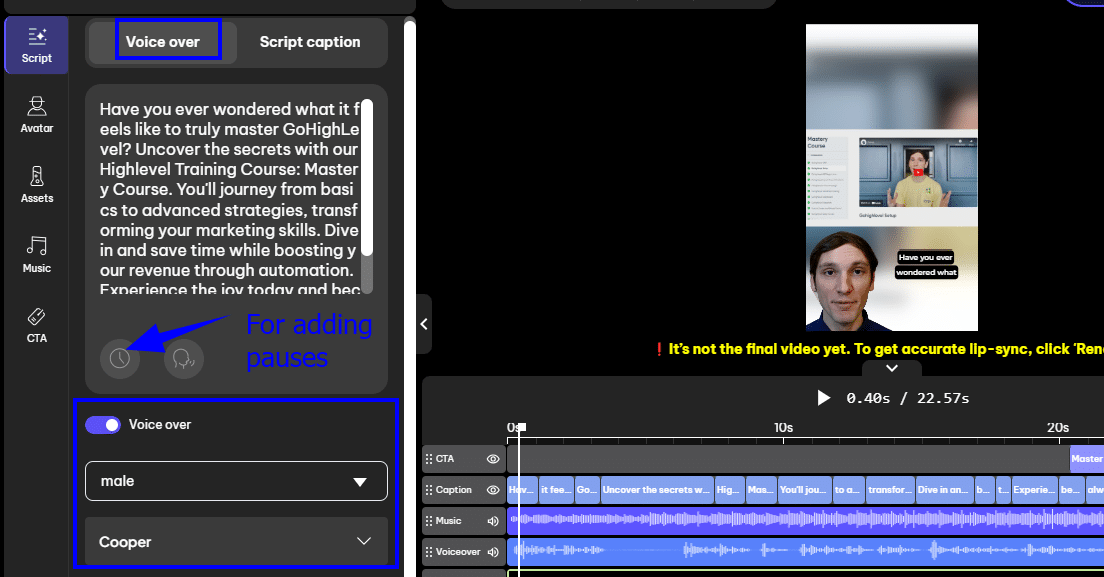1104x577 pixels.
Task: Toggle the Voice over switch off
Action: (103, 425)
